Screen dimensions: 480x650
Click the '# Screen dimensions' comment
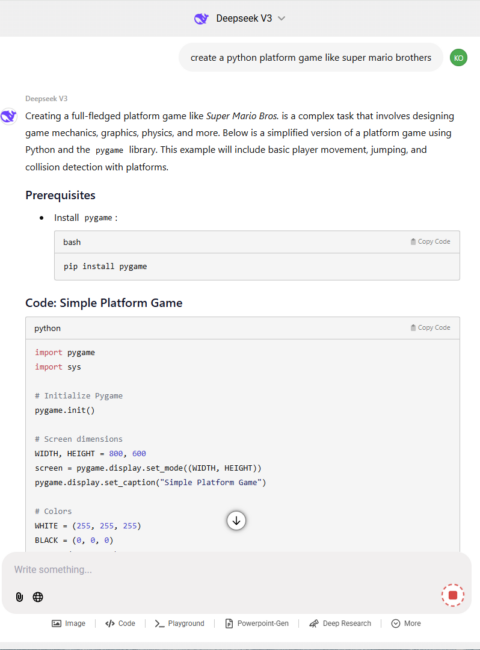coord(79,439)
